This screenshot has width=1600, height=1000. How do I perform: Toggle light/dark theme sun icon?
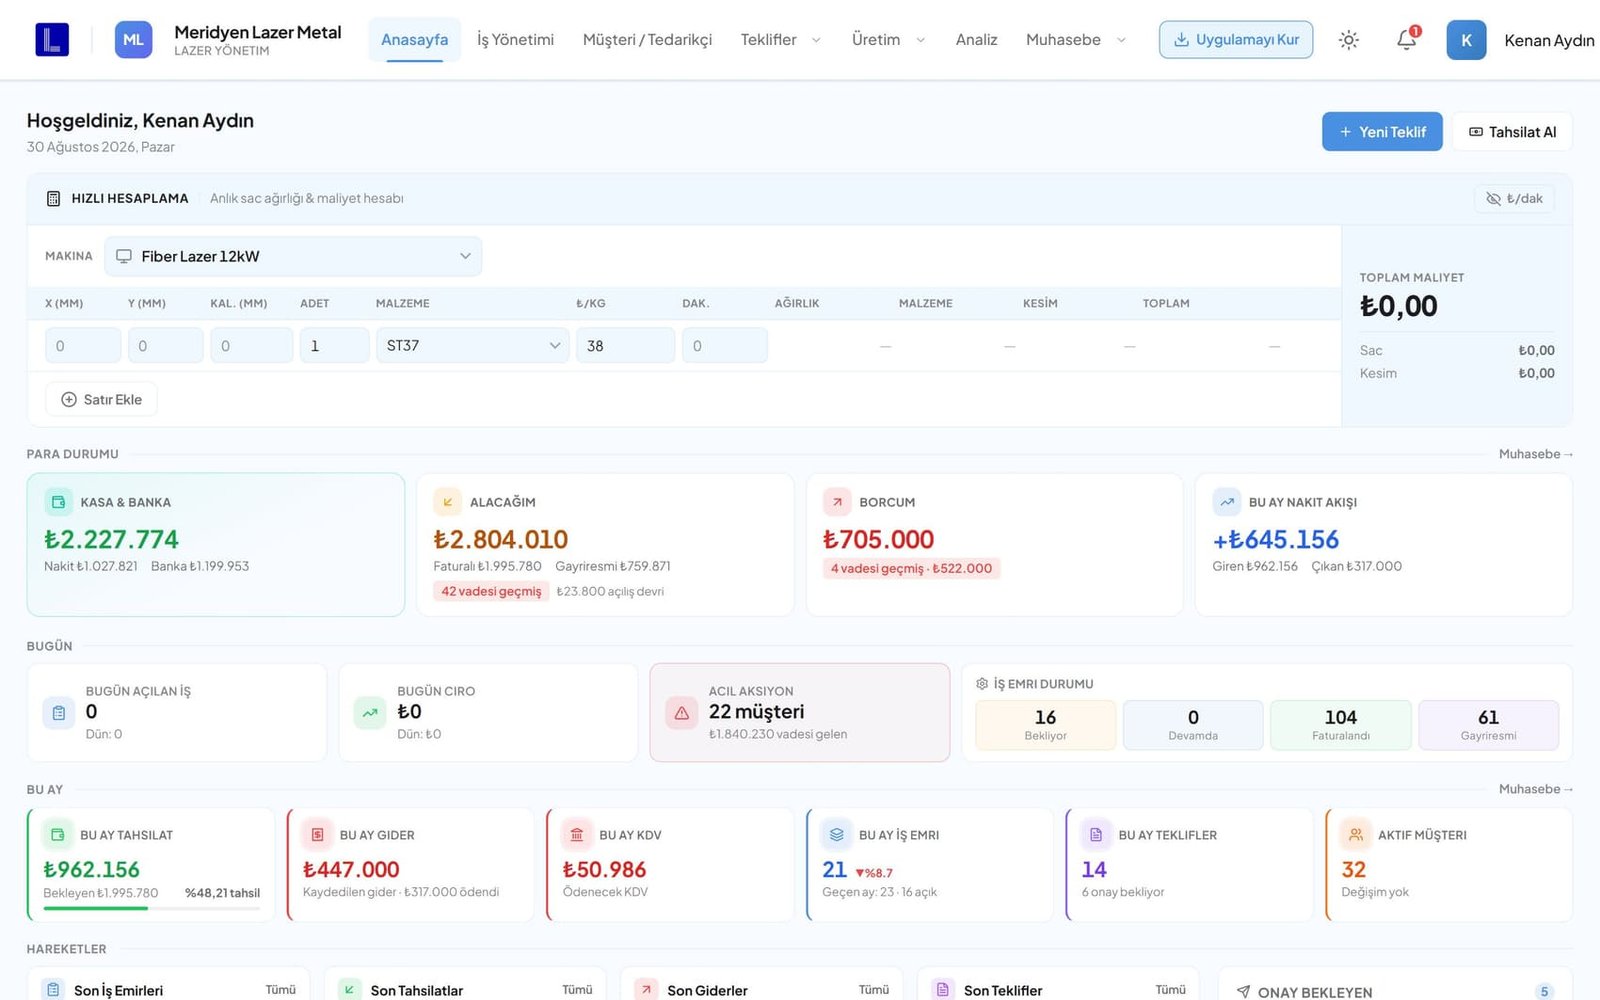(1349, 40)
